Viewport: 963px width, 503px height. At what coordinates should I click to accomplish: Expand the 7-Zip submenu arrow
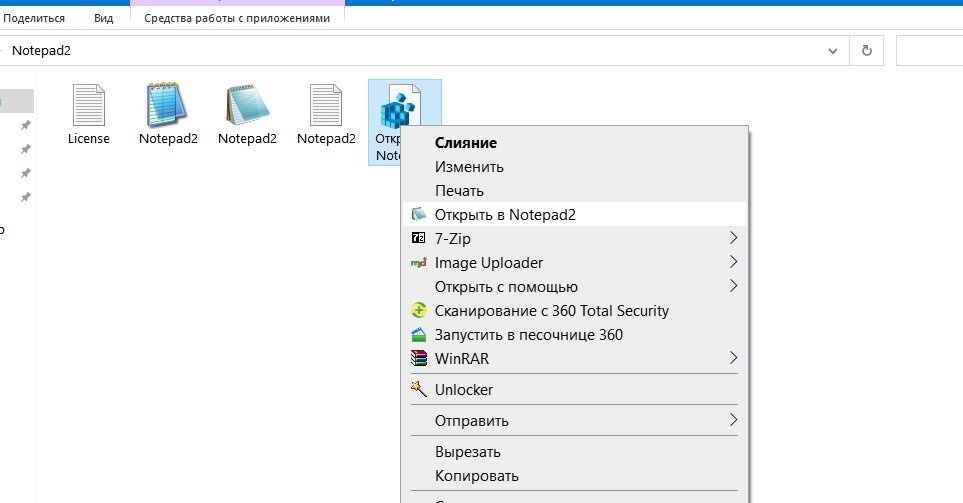pos(733,239)
